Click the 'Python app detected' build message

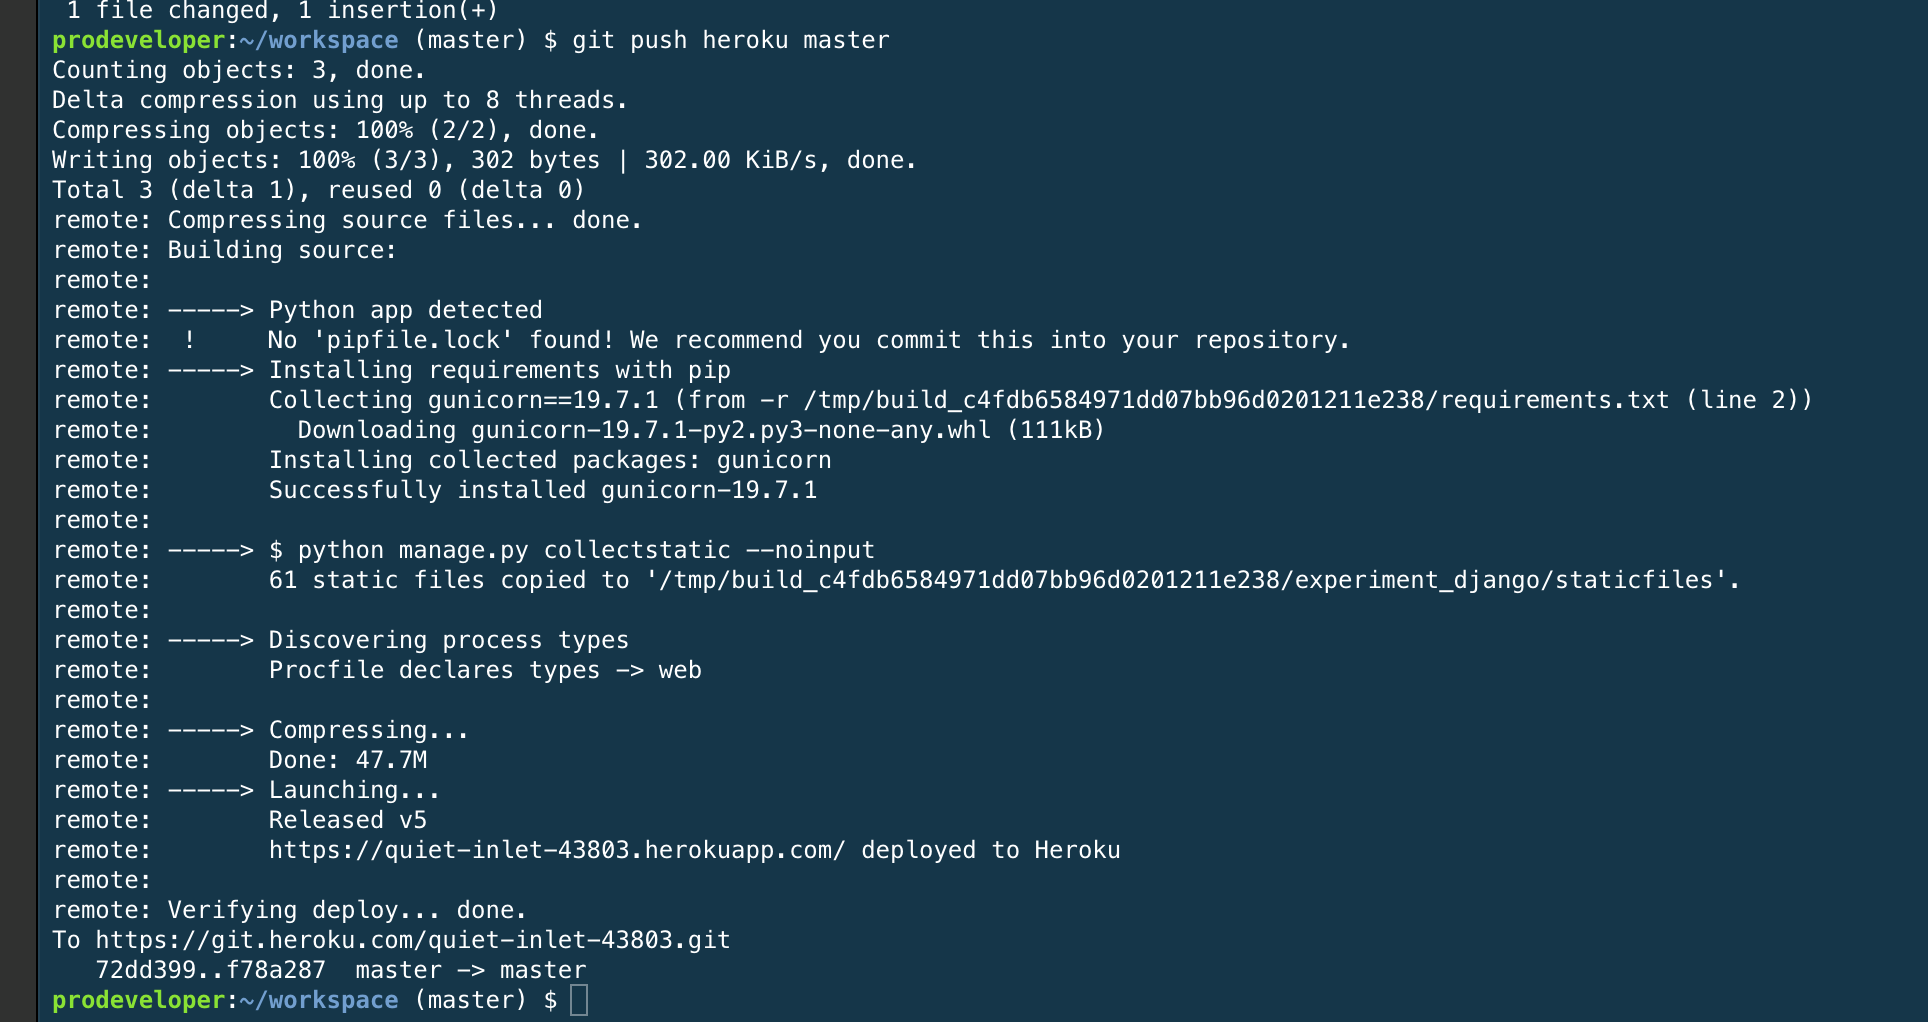point(405,310)
